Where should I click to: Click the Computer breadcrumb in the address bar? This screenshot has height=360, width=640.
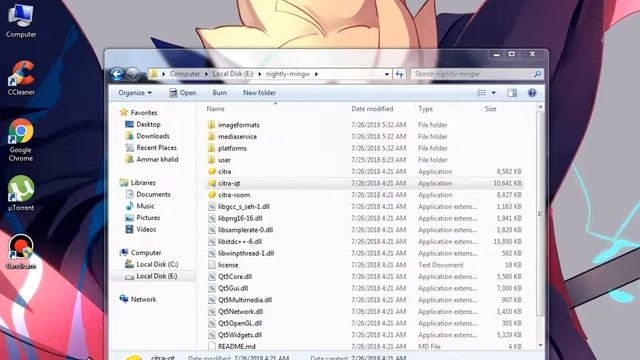[x=185, y=74]
